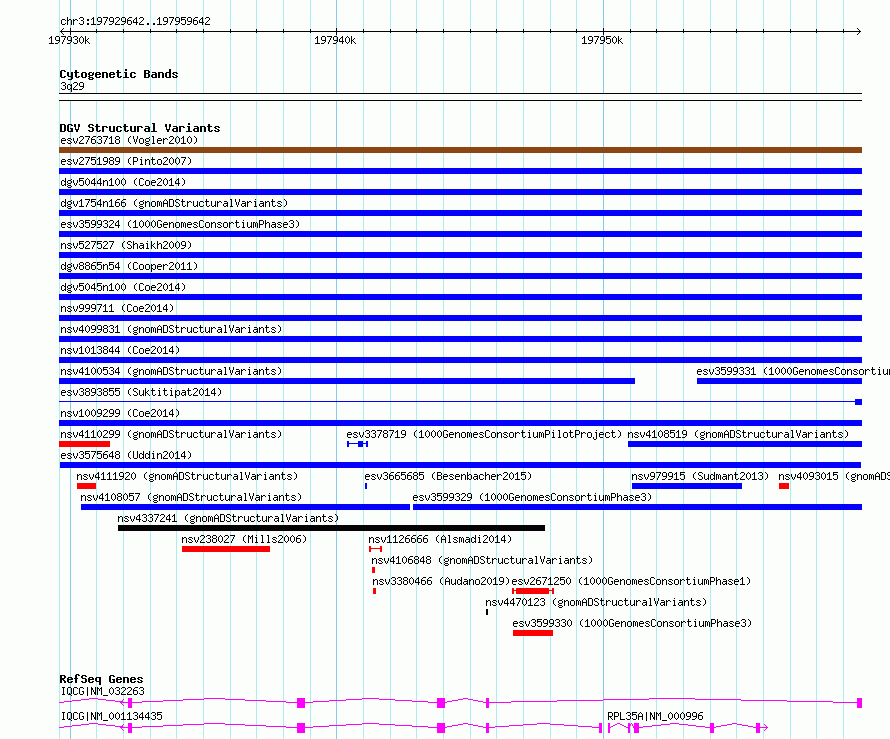890x739 pixels.
Task: Select nsv999711 (Coe2014) label
Action: 117,308
